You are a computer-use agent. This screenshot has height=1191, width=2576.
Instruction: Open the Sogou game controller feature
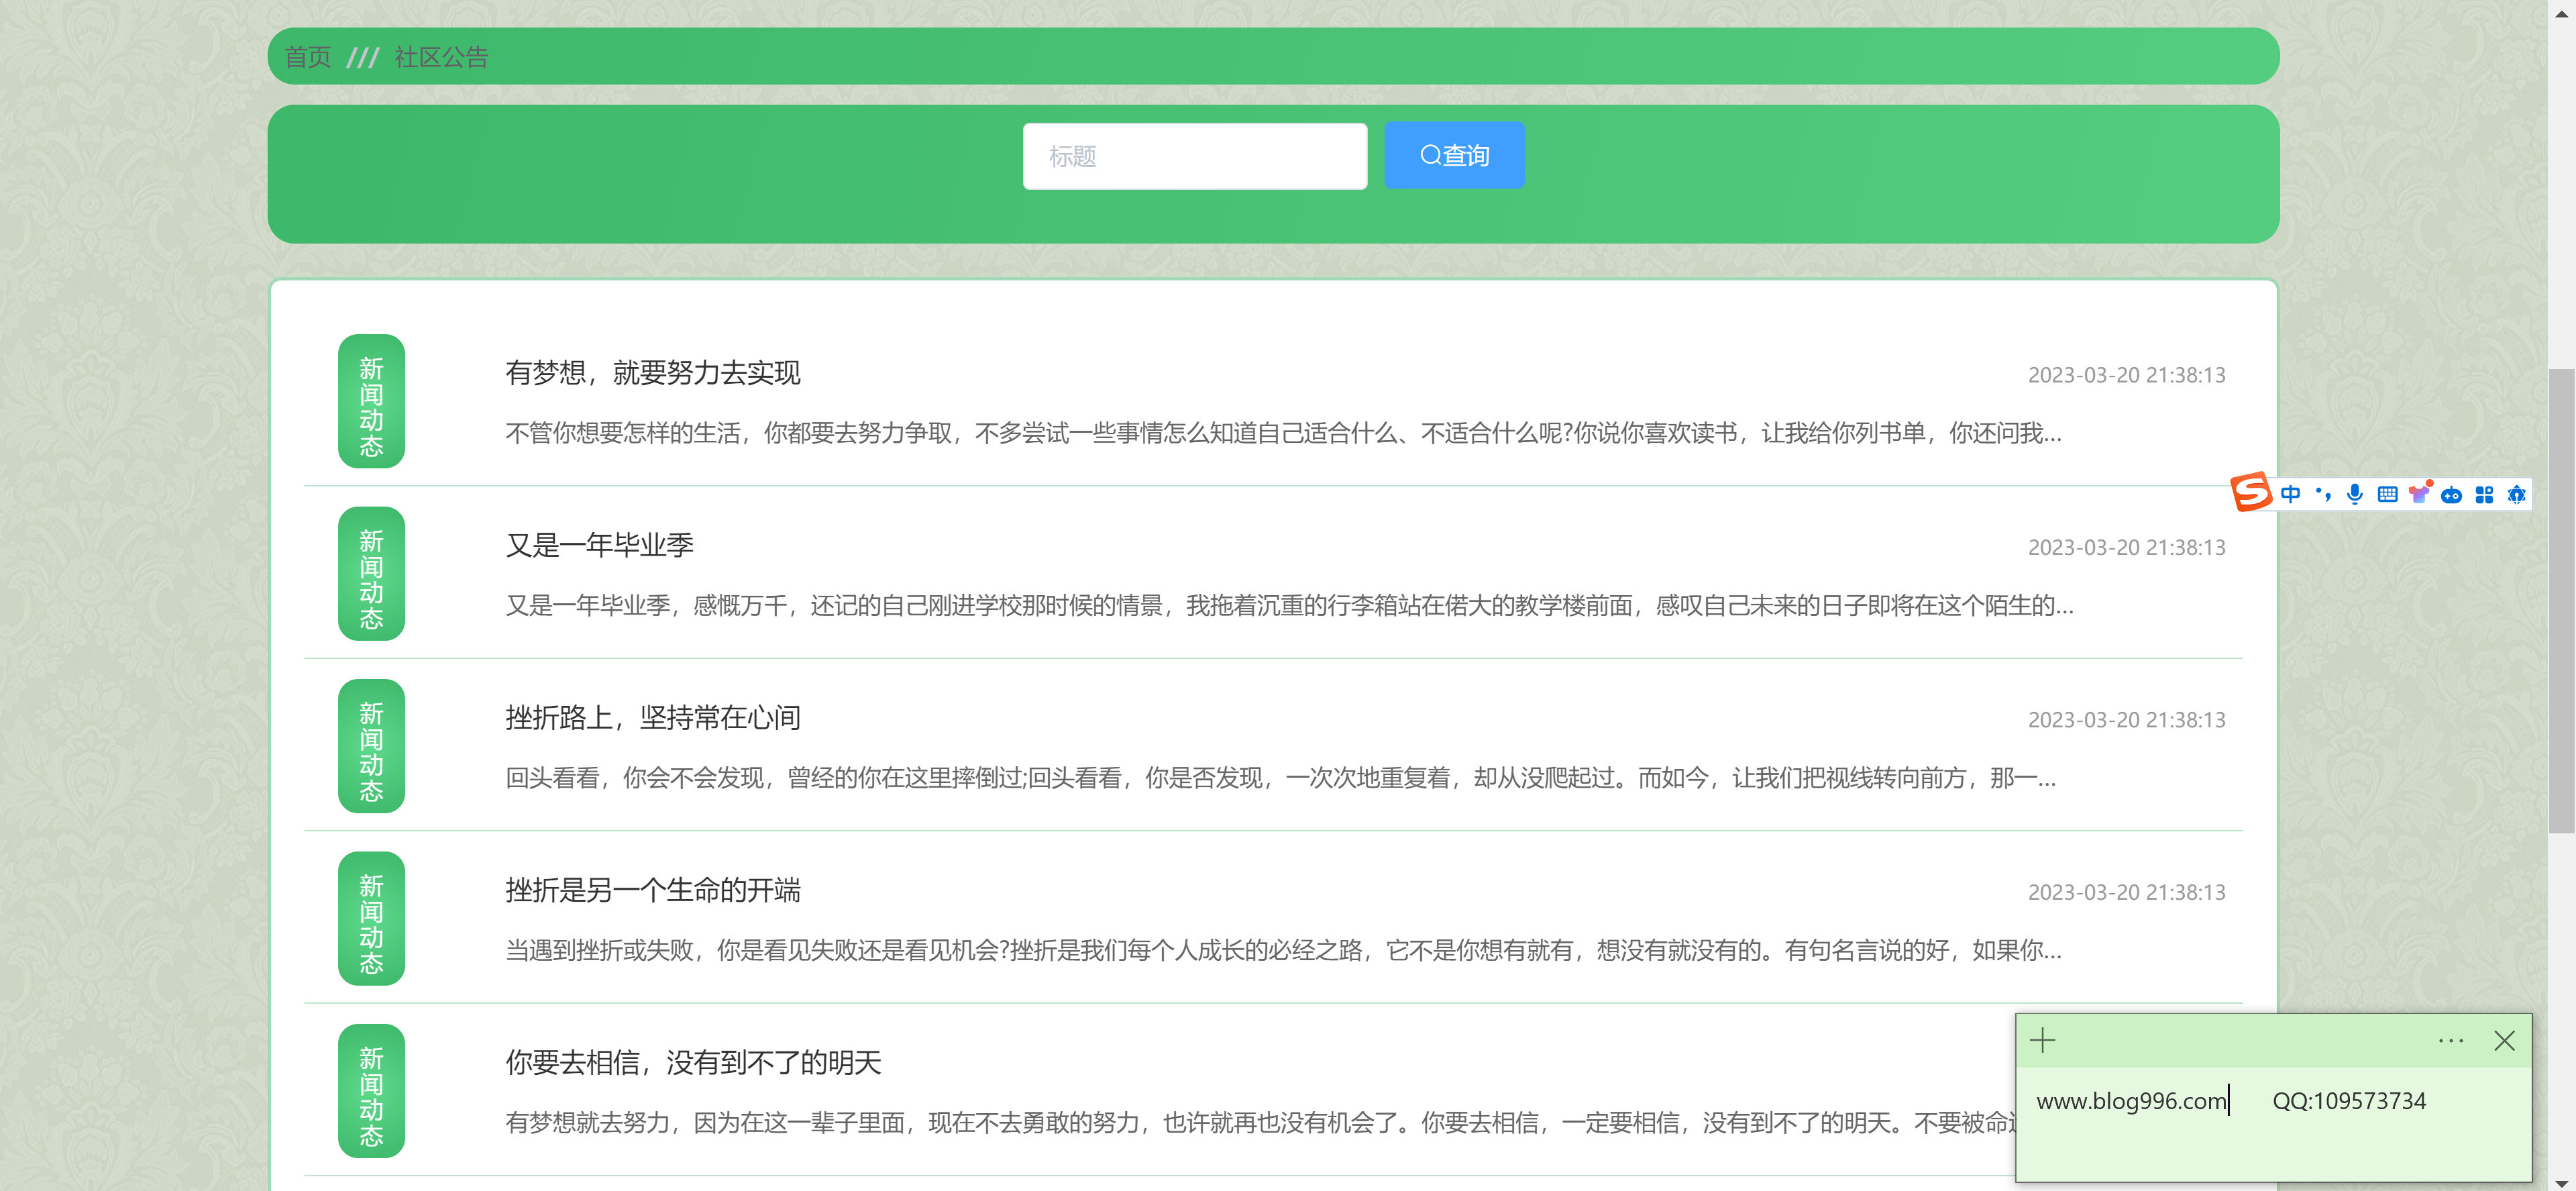click(2452, 494)
